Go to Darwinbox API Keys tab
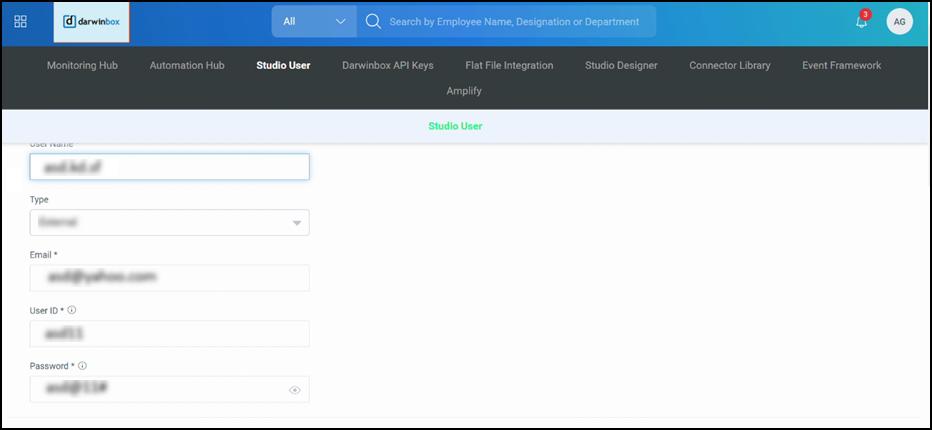 pyautogui.click(x=388, y=66)
